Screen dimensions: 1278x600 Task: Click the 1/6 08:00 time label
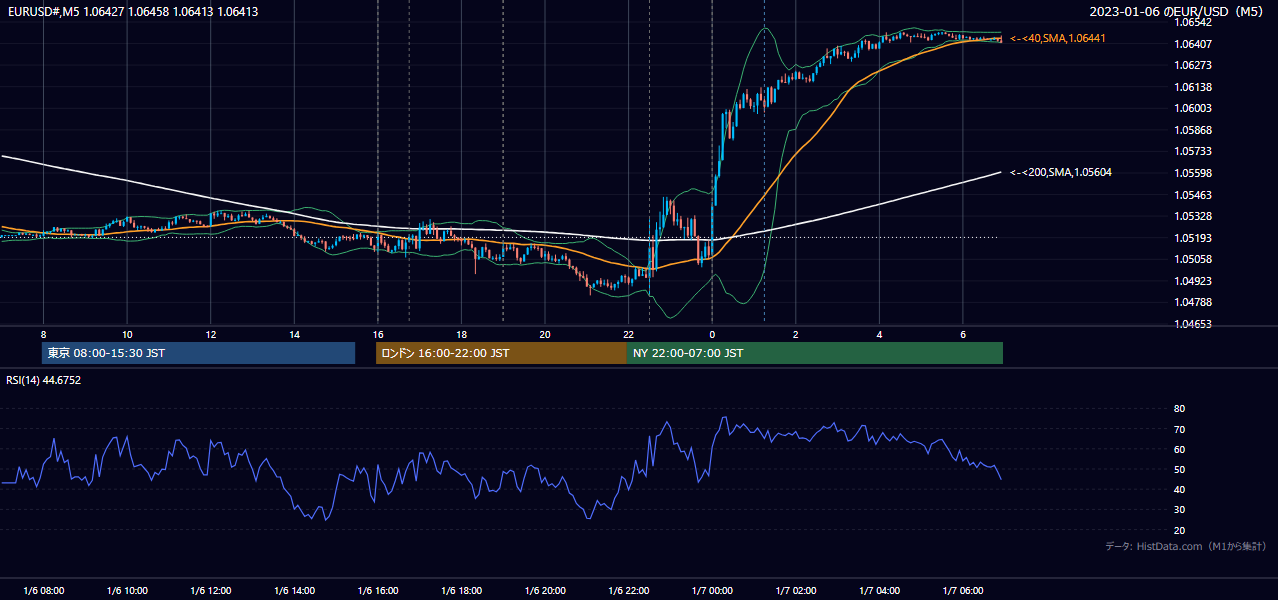pyautogui.click(x=43, y=591)
